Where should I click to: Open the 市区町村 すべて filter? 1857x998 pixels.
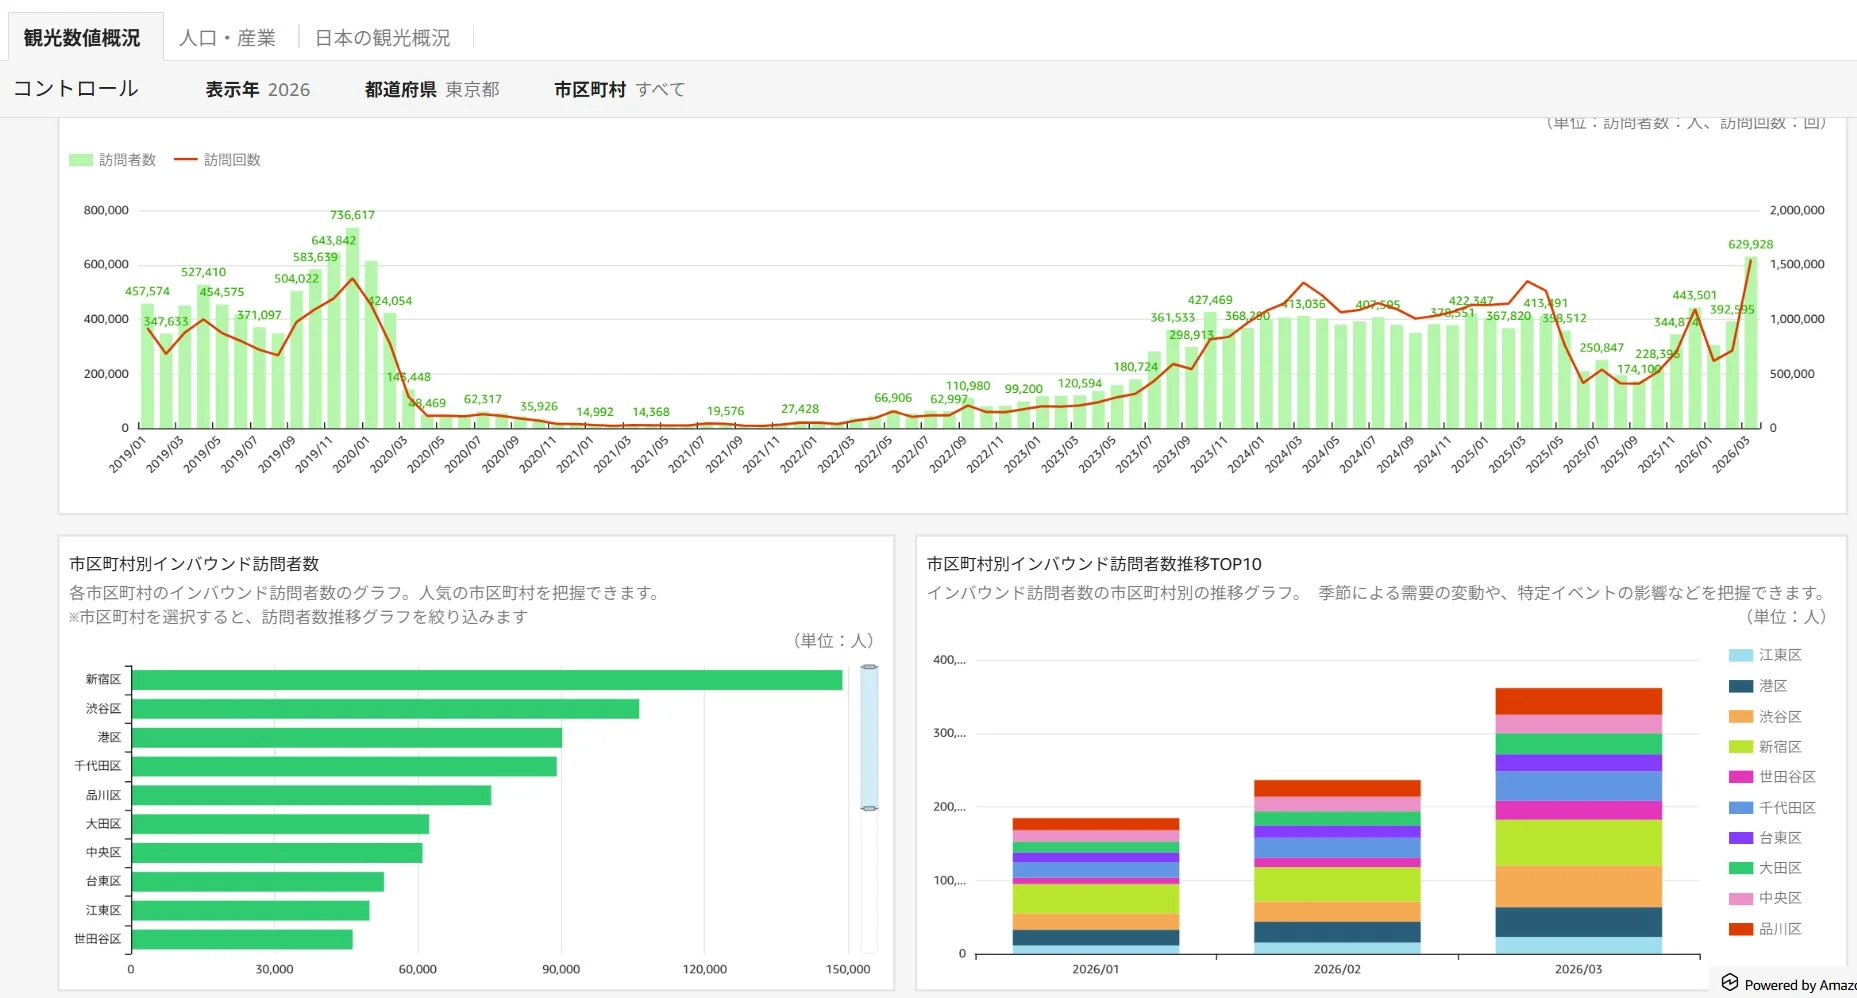(620, 90)
